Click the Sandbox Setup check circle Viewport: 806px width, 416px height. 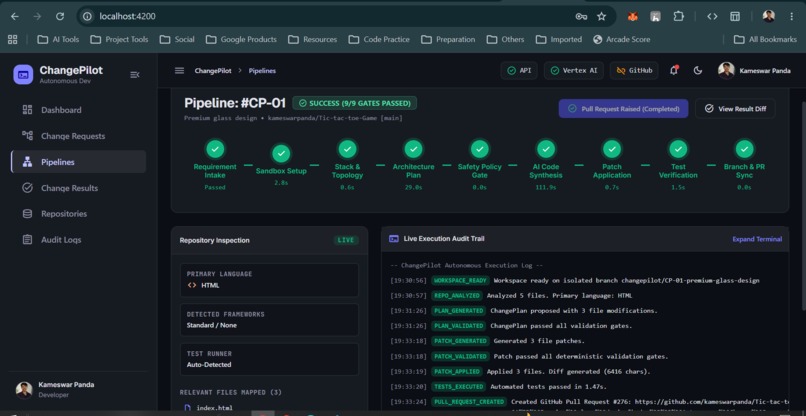pyautogui.click(x=281, y=153)
